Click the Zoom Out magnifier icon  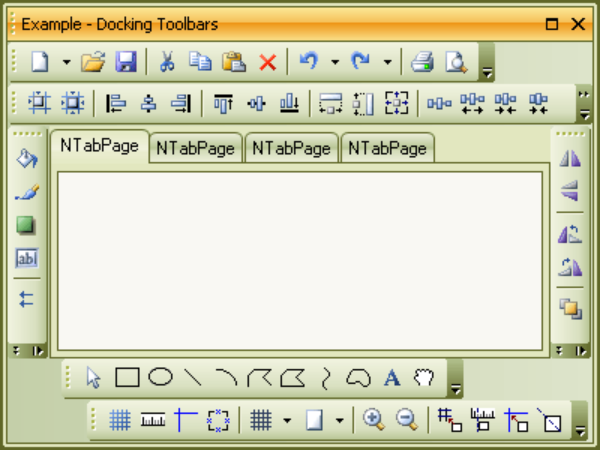407,420
